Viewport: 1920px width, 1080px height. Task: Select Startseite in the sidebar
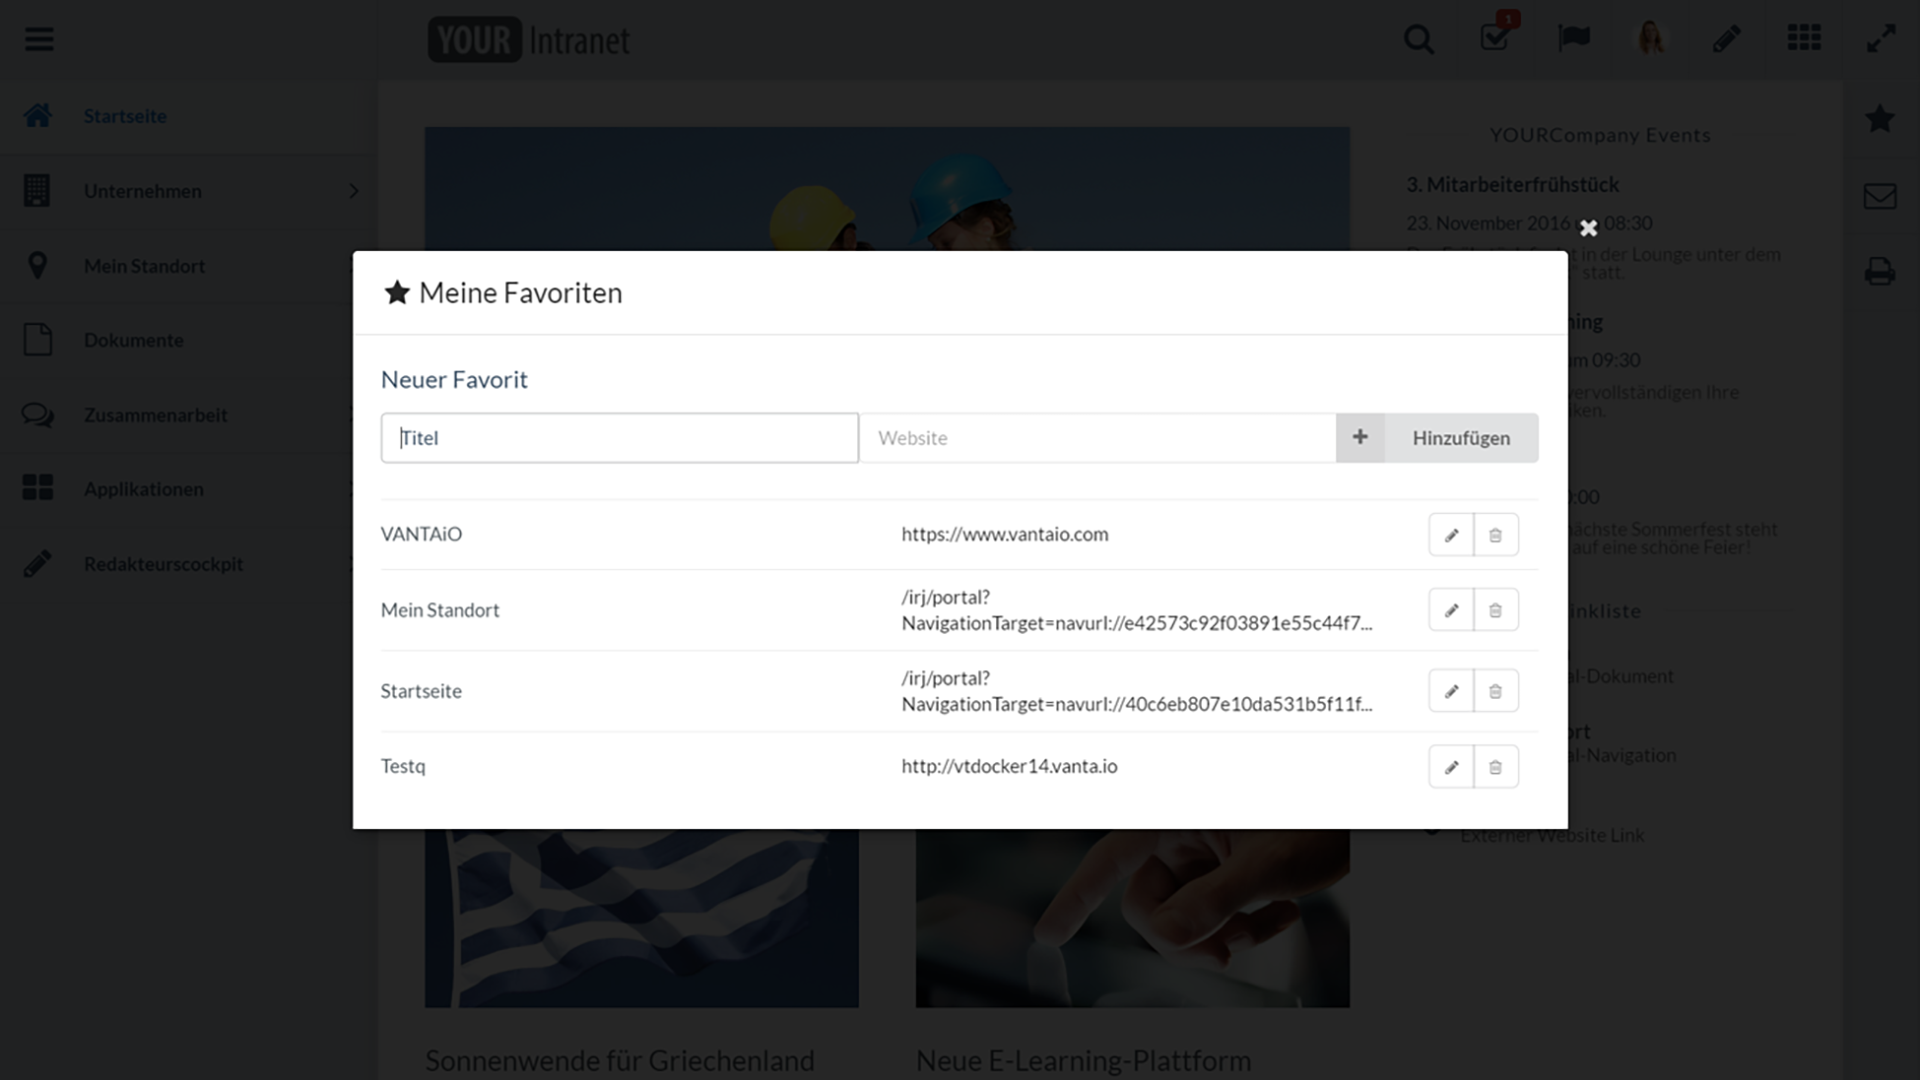click(188, 116)
